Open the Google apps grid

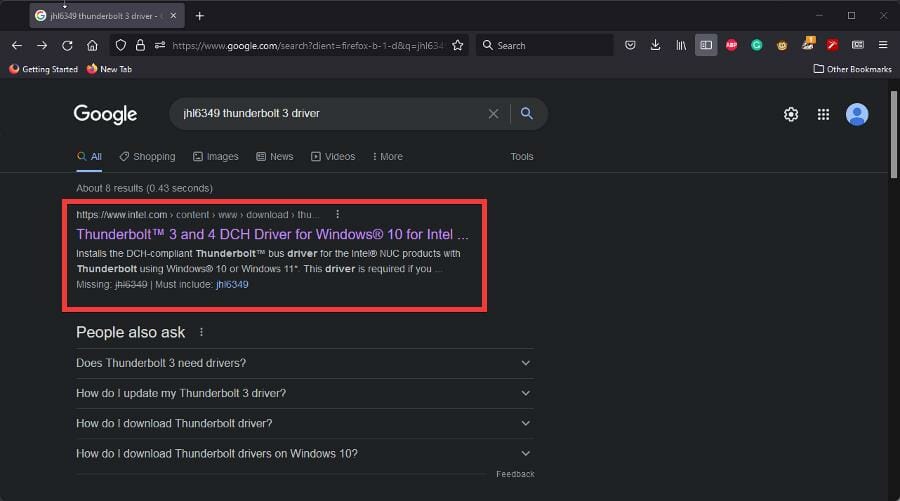click(823, 114)
